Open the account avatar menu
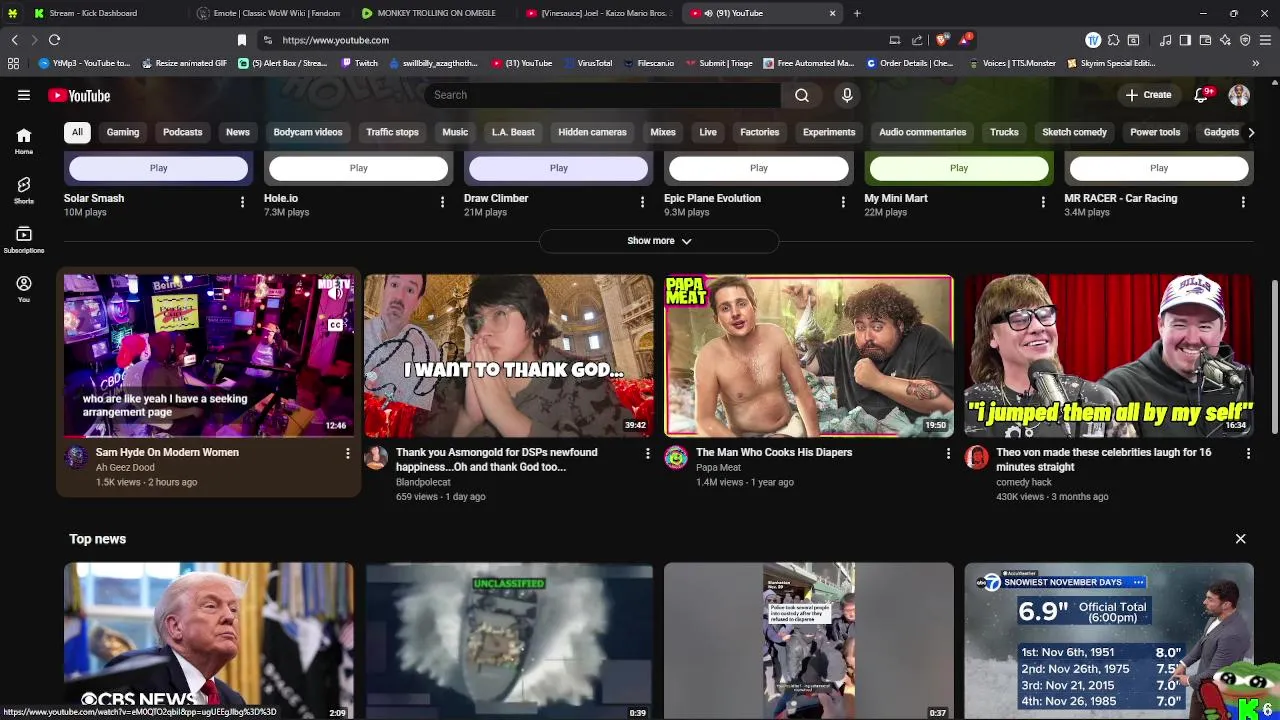This screenshot has width=1280, height=720. 1239,95
